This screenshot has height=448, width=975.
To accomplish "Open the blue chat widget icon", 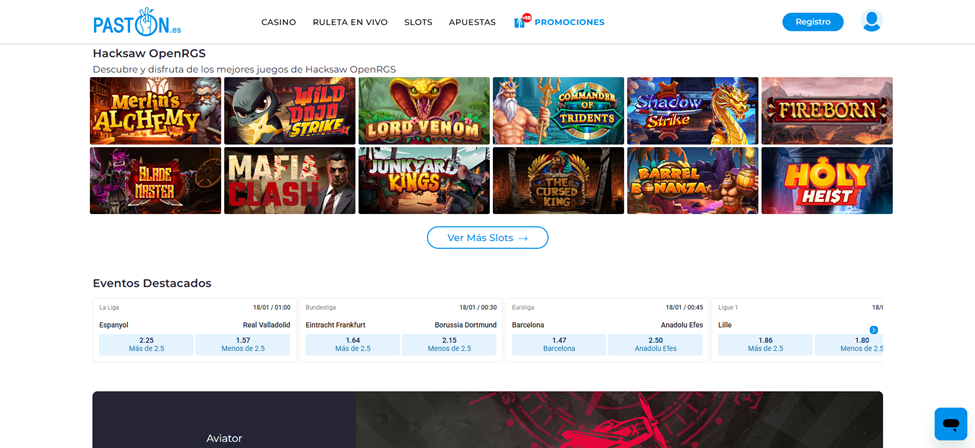I will tap(950, 423).
